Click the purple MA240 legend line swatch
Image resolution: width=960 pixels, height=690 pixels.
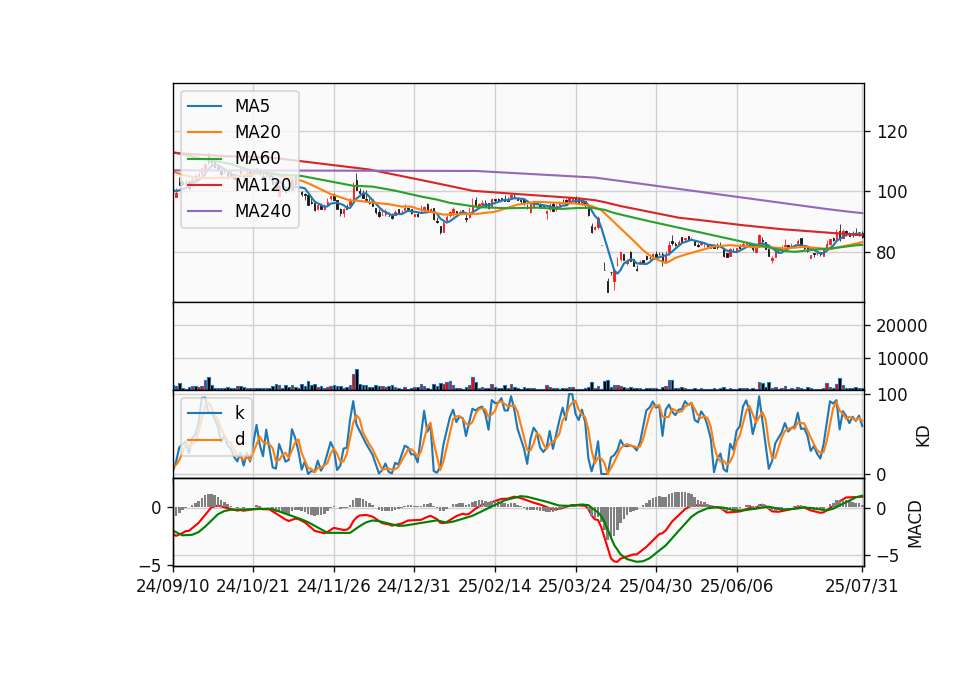[205, 211]
